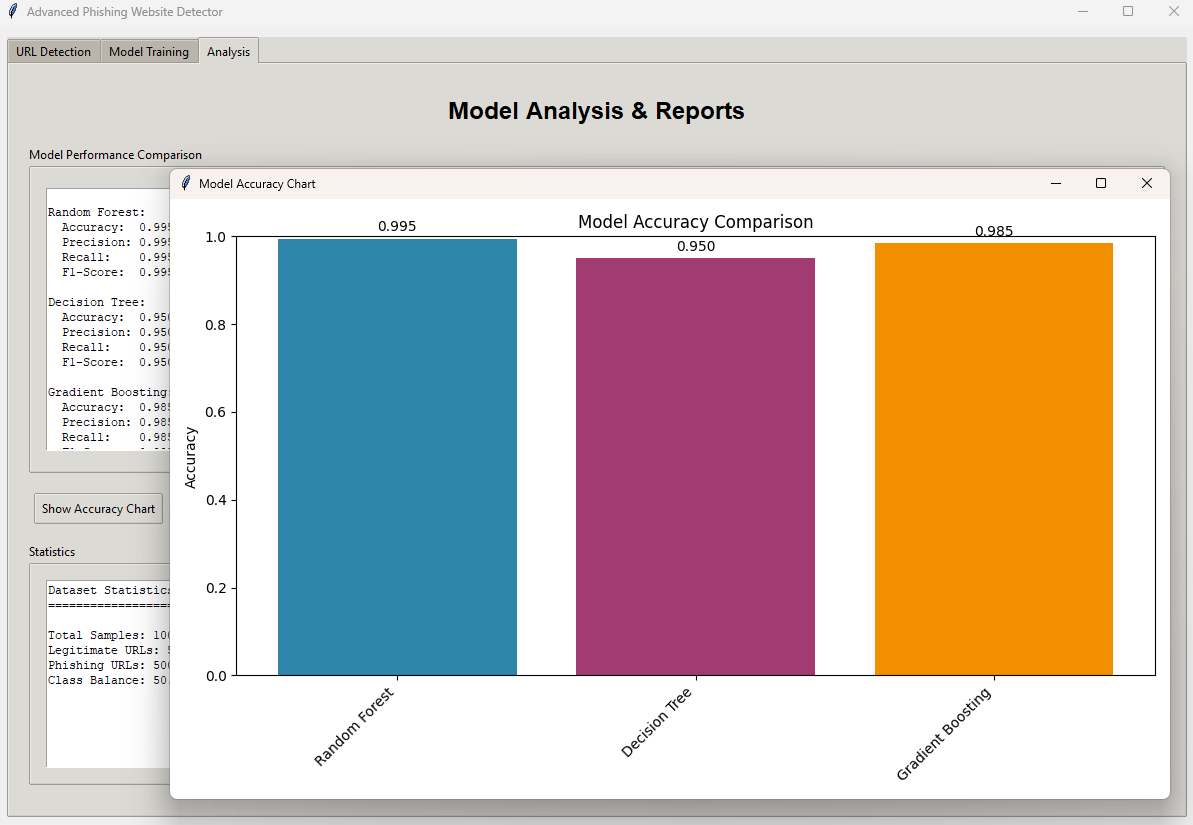Close the Model Accuracy Chart window
Screen dimensions: 1193x825
pos(1147,183)
